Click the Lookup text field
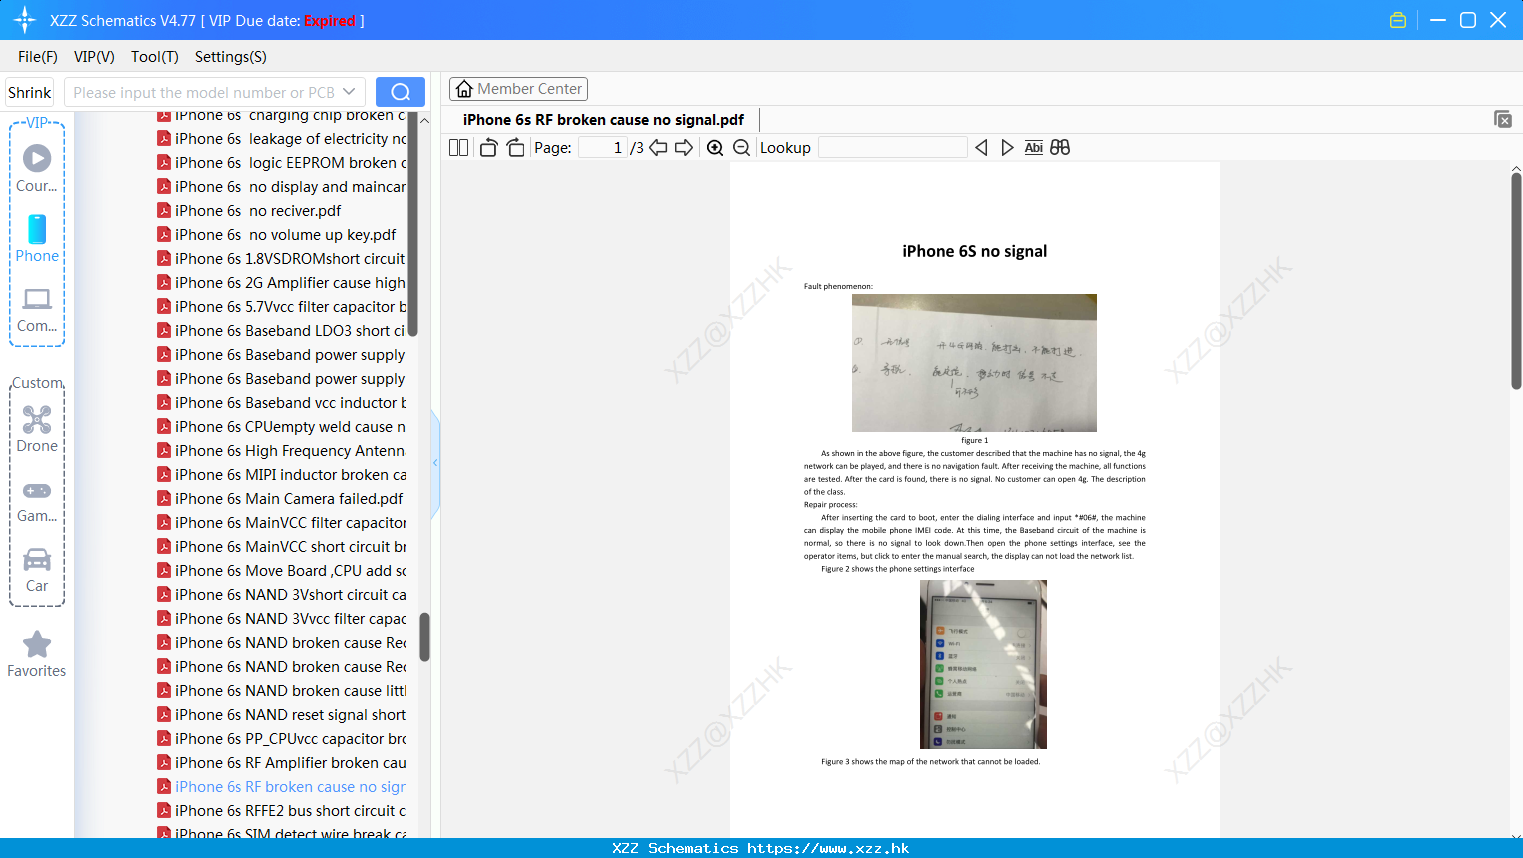 [x=892, y=147]
